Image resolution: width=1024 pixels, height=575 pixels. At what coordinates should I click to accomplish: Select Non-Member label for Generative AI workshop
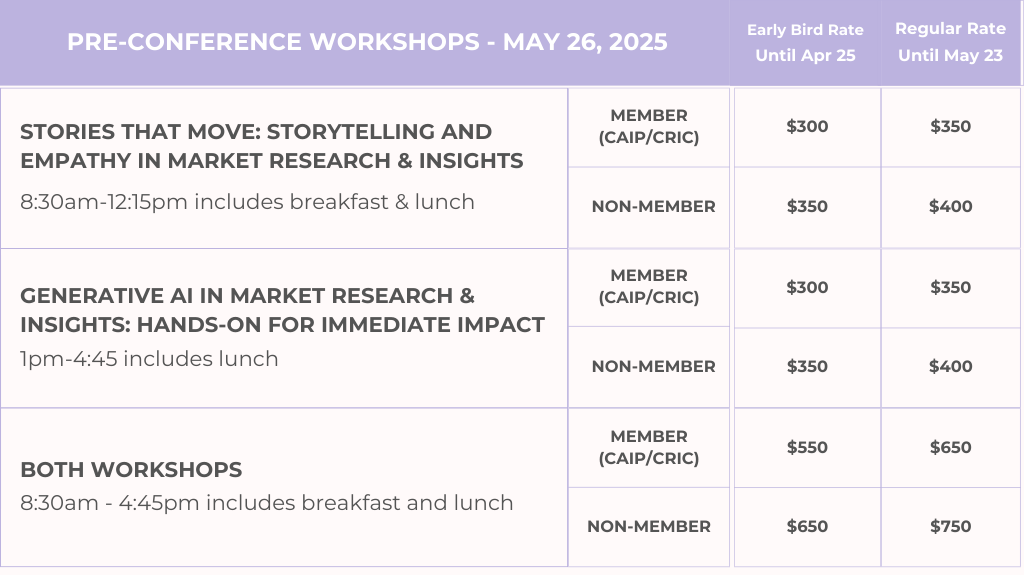click(653, 367)
